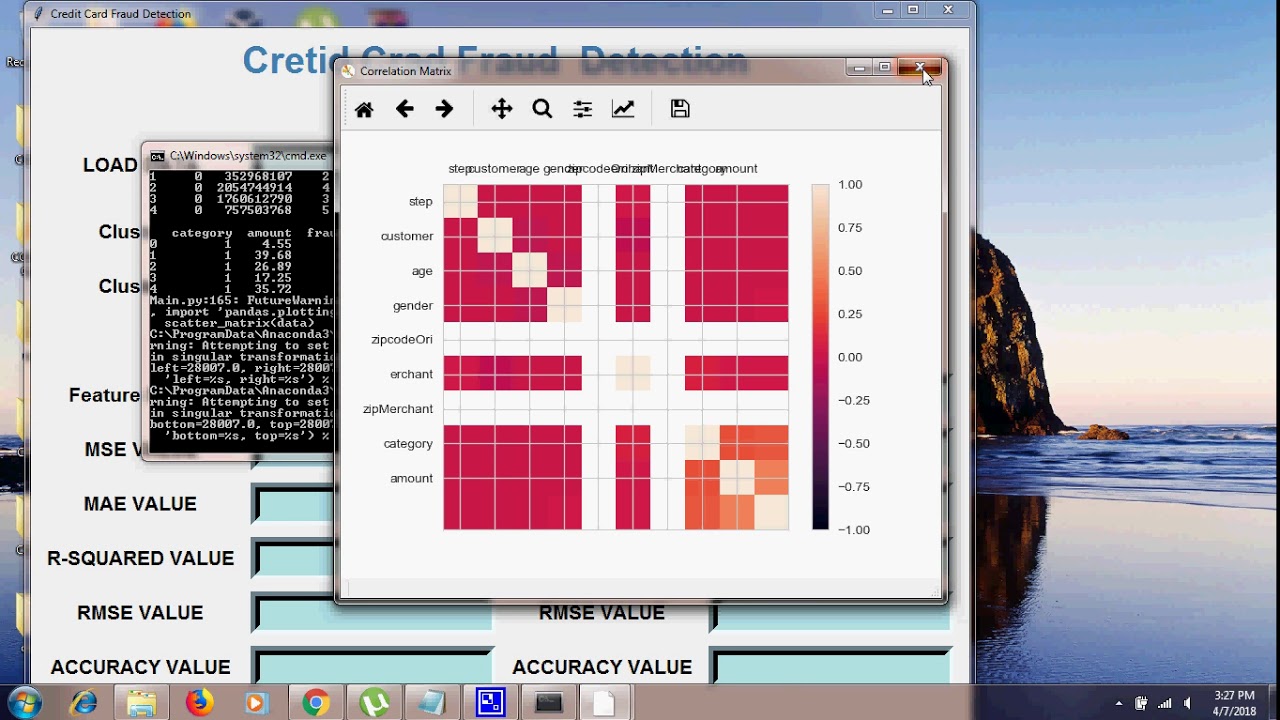This screenshot has width=1280, height=720.
Task: Open the Edit axis and curve parameters icon
Action: click(623, 109)
